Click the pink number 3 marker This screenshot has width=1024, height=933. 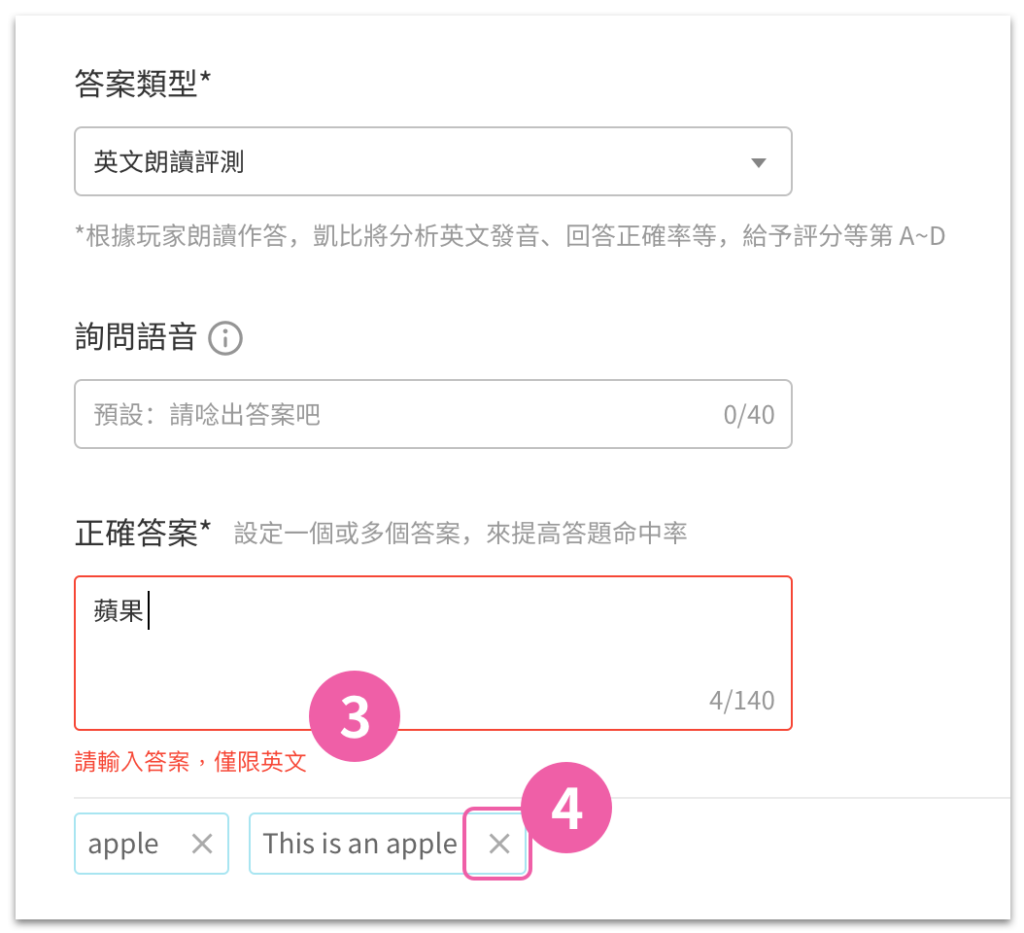354,716
